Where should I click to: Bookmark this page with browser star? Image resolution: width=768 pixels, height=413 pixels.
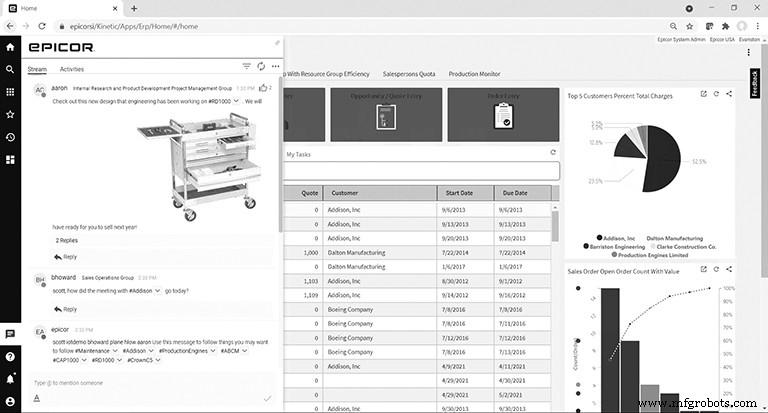[x=690, y=26]
